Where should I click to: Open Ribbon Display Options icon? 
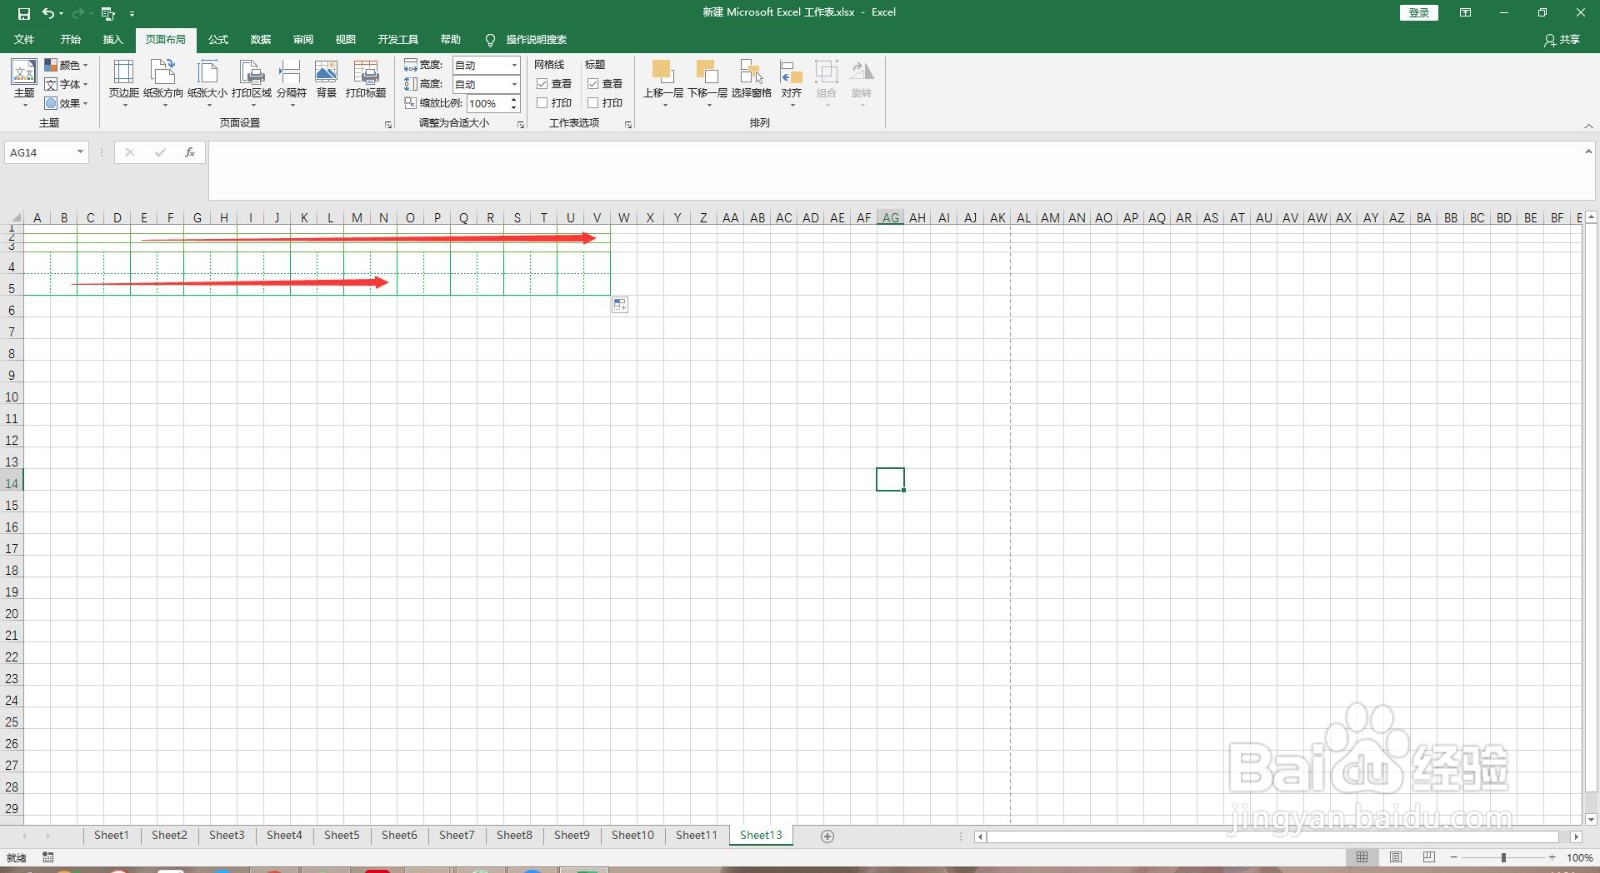pyautogui.click(x=1465, y=13)
